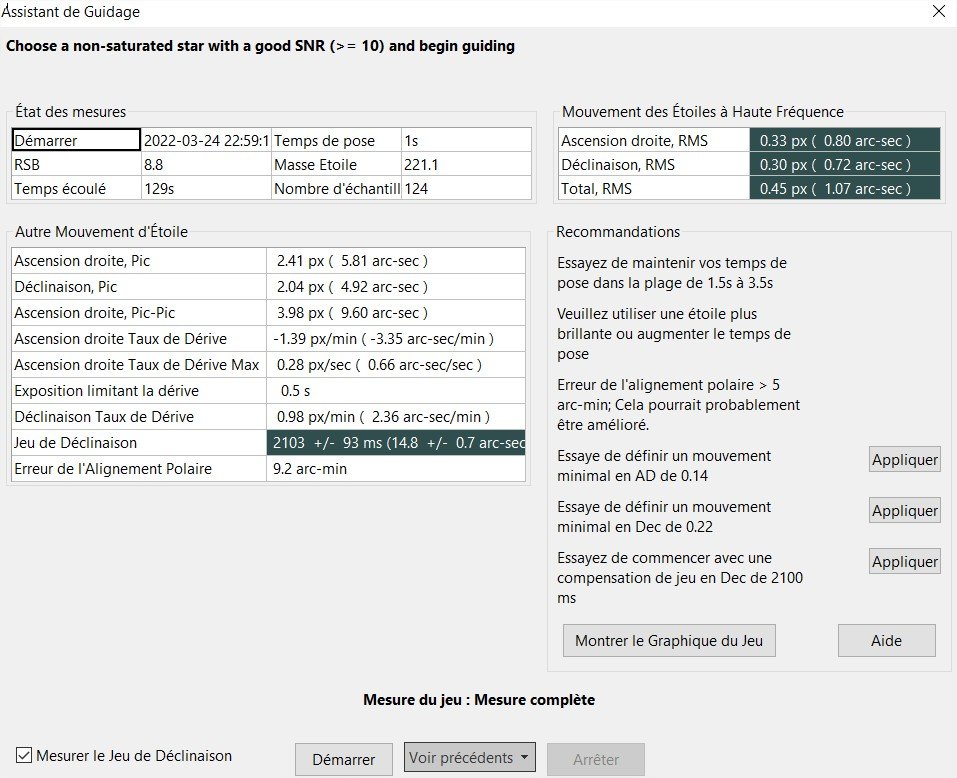Click the RSB value cell showing 8.8

point(205,165)
